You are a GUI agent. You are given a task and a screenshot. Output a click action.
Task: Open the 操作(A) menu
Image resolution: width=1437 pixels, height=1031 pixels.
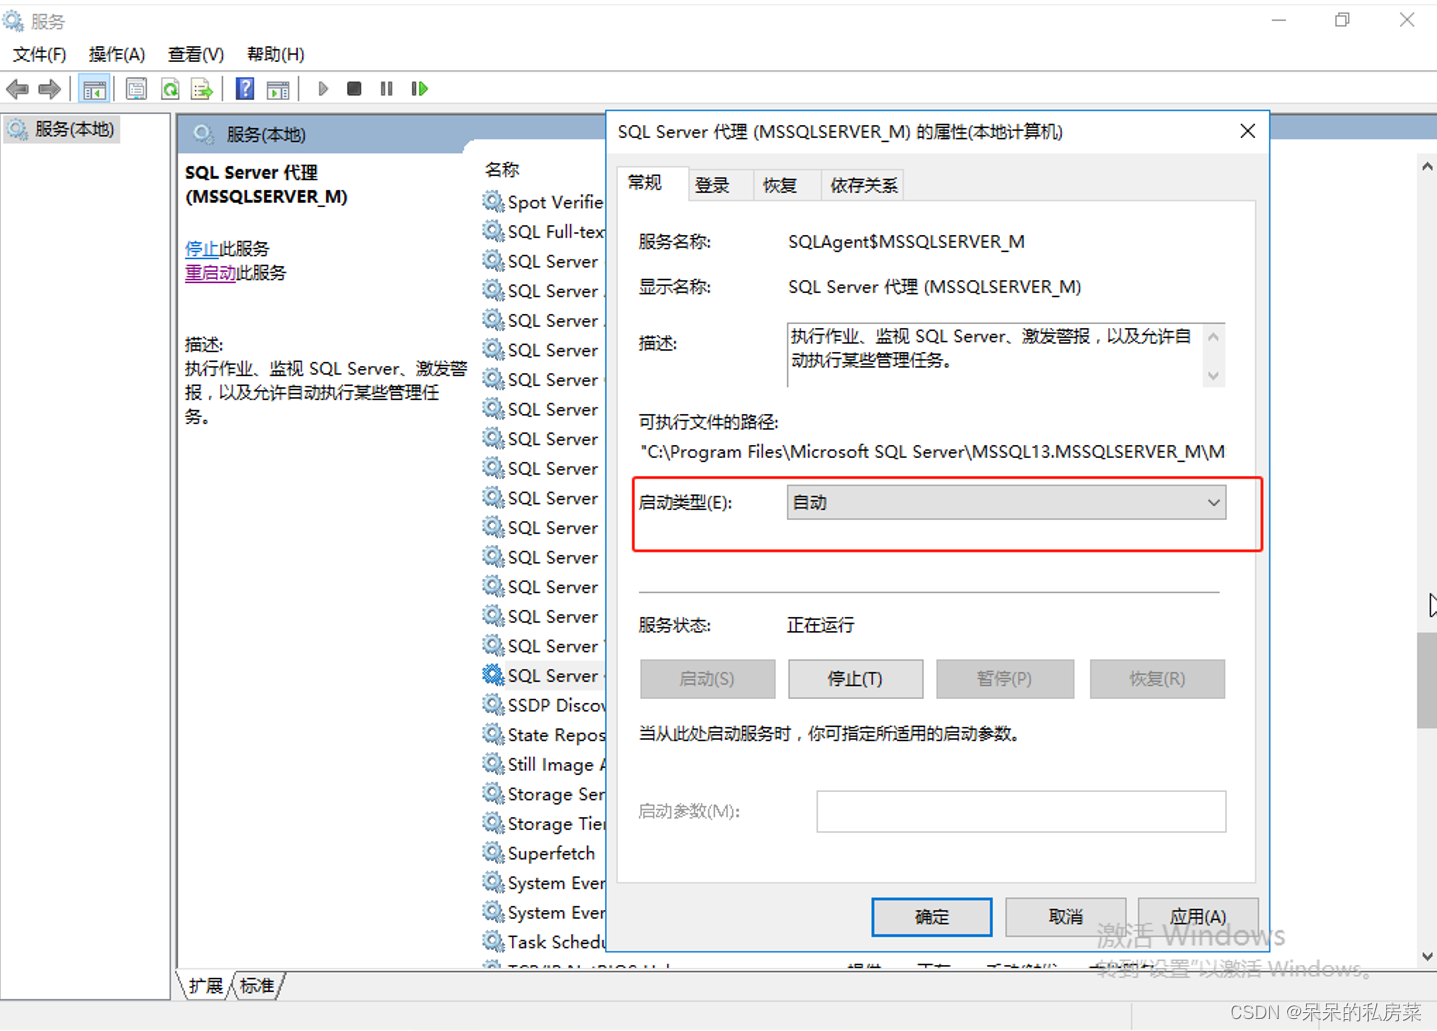coord(117,54)
